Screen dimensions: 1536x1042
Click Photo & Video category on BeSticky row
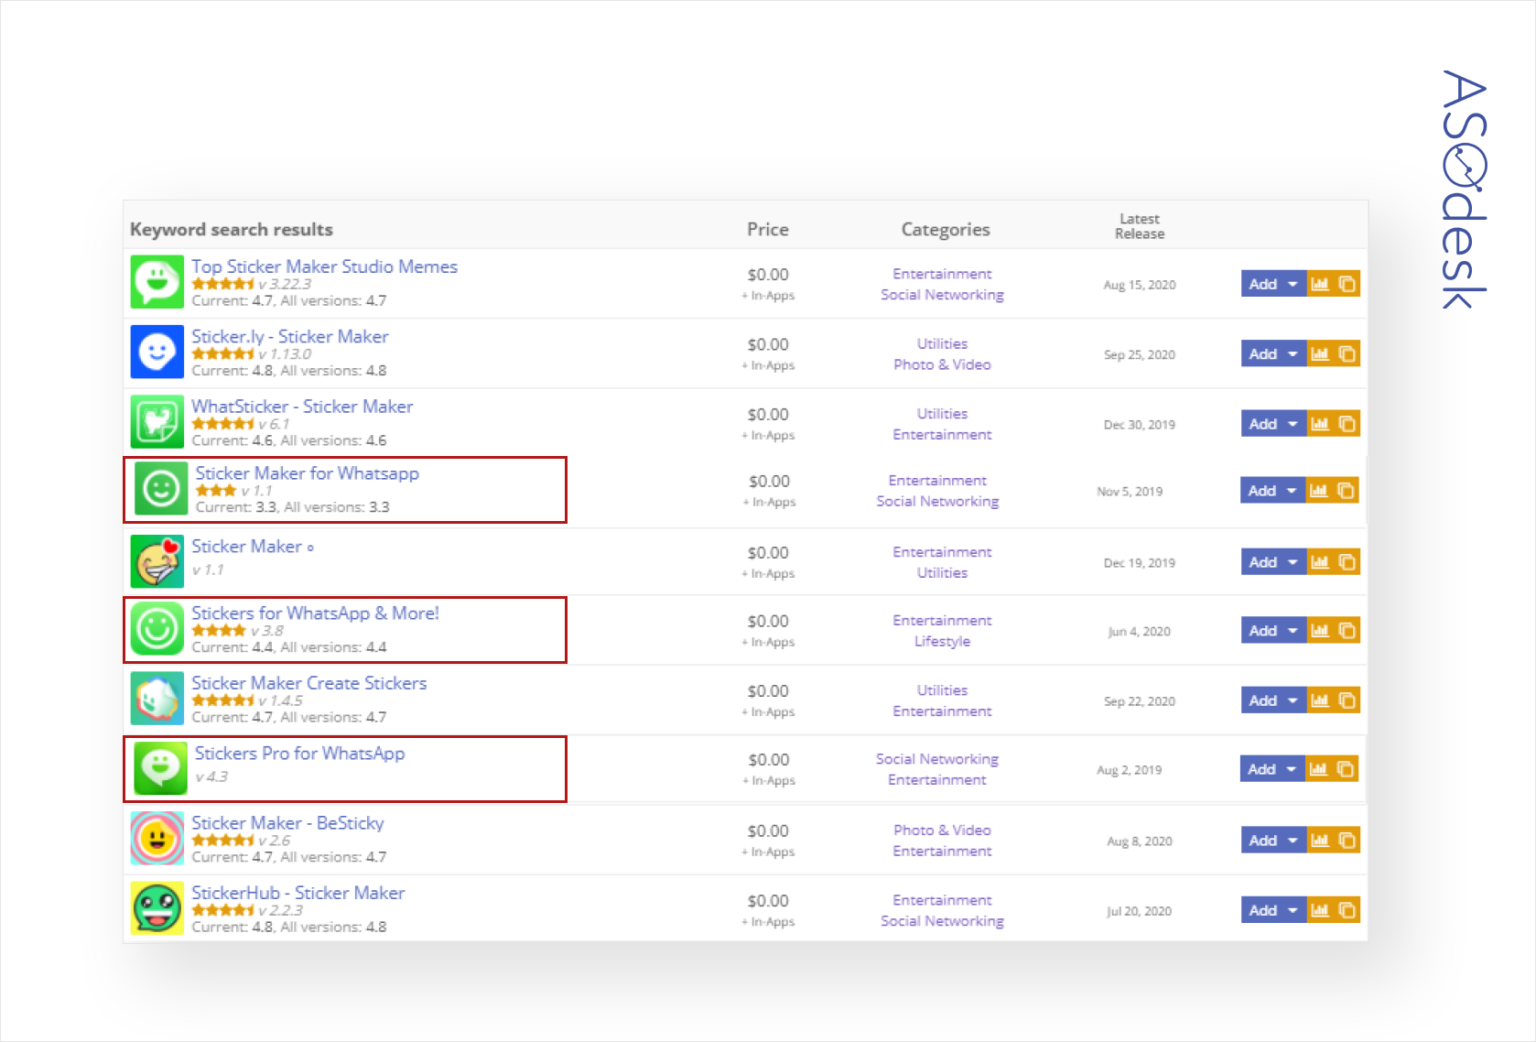pyautogui.click(x=941, y=830)
